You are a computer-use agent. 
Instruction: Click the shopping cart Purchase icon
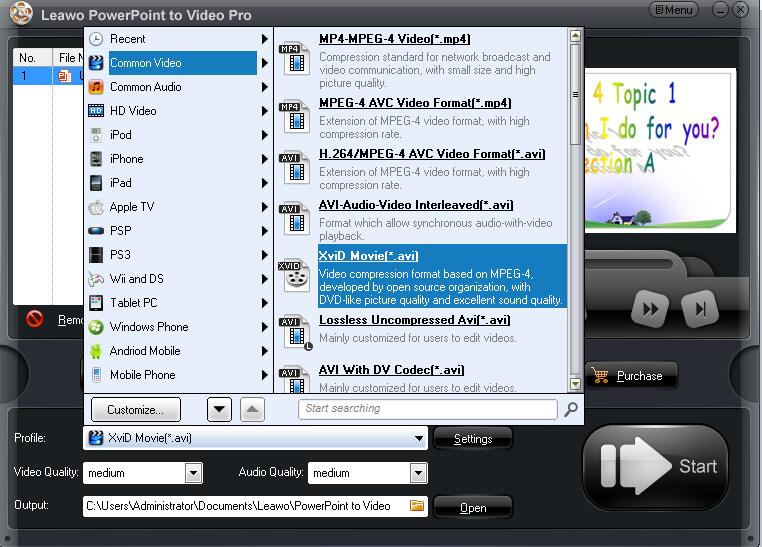point(601,376)
